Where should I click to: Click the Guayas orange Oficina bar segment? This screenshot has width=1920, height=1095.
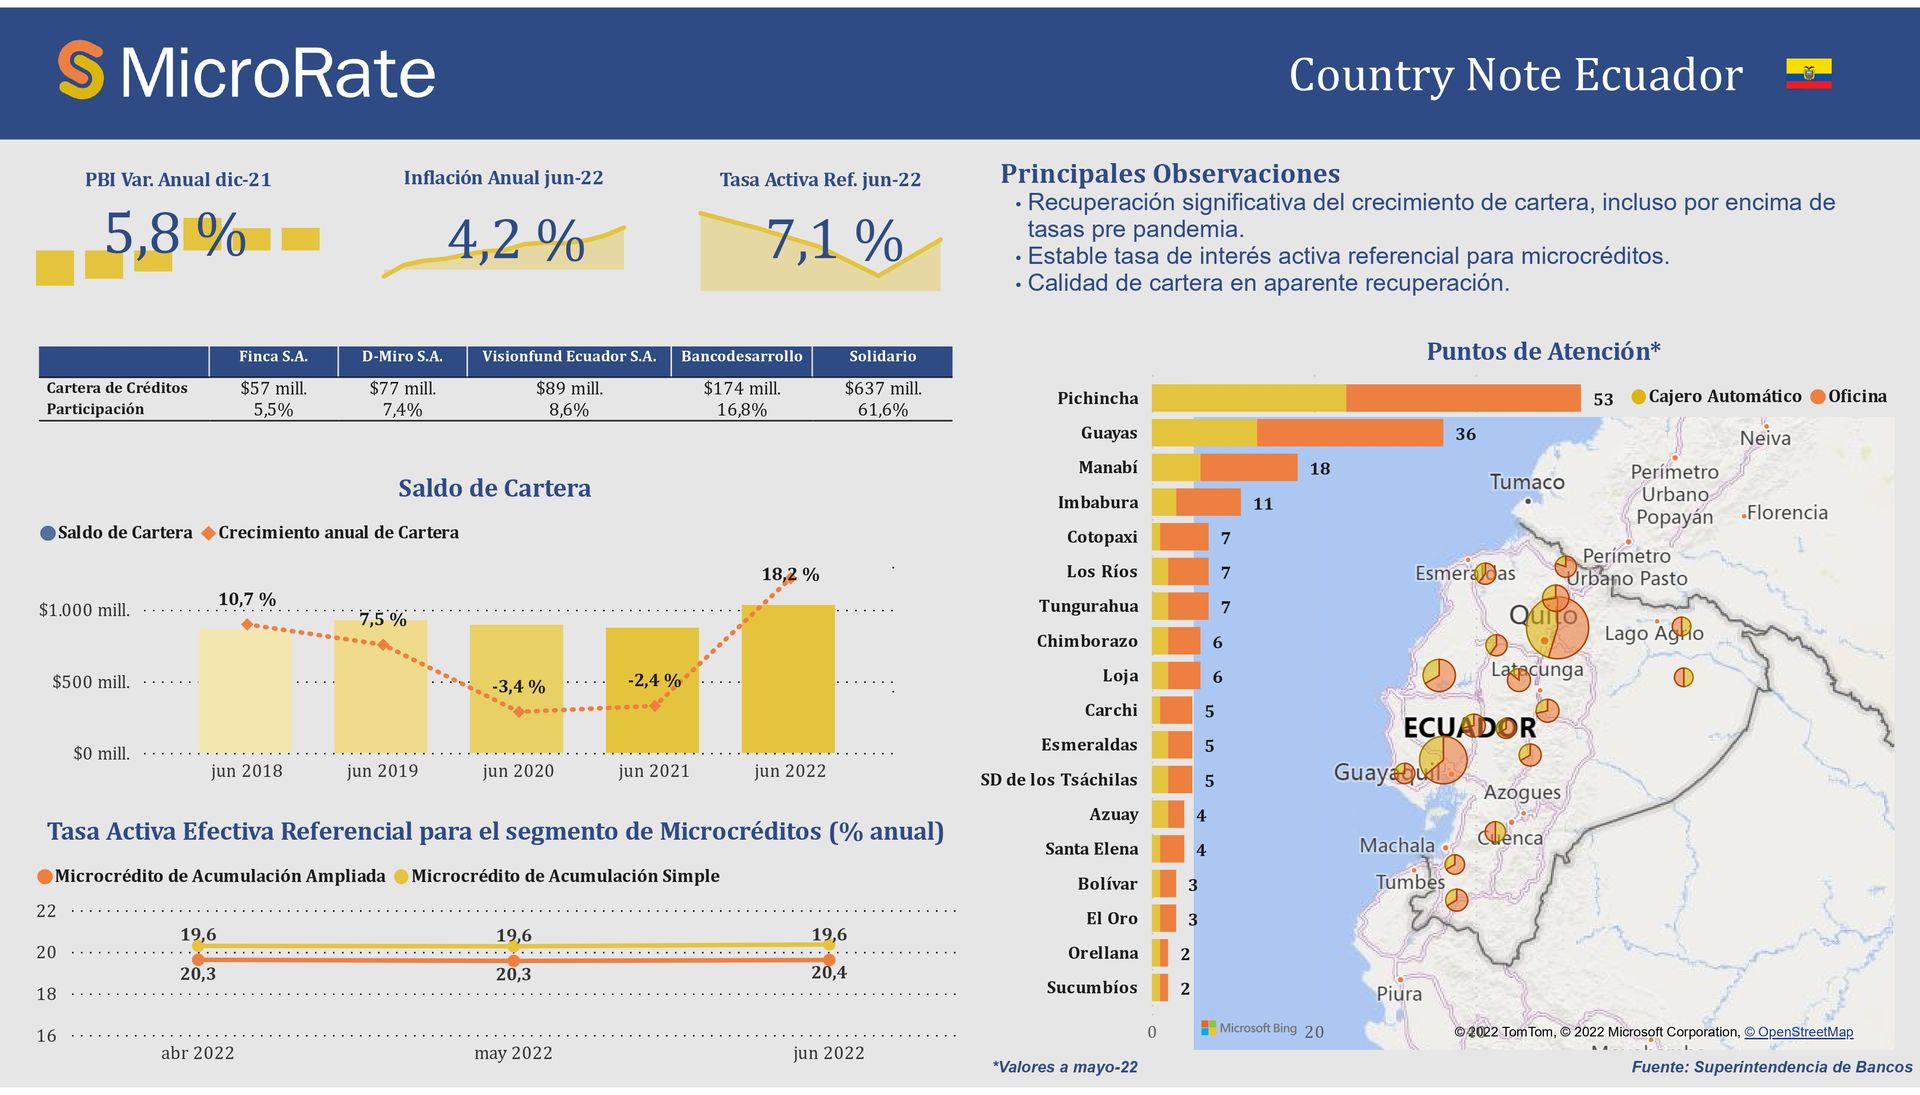[x=1349, y=433]
